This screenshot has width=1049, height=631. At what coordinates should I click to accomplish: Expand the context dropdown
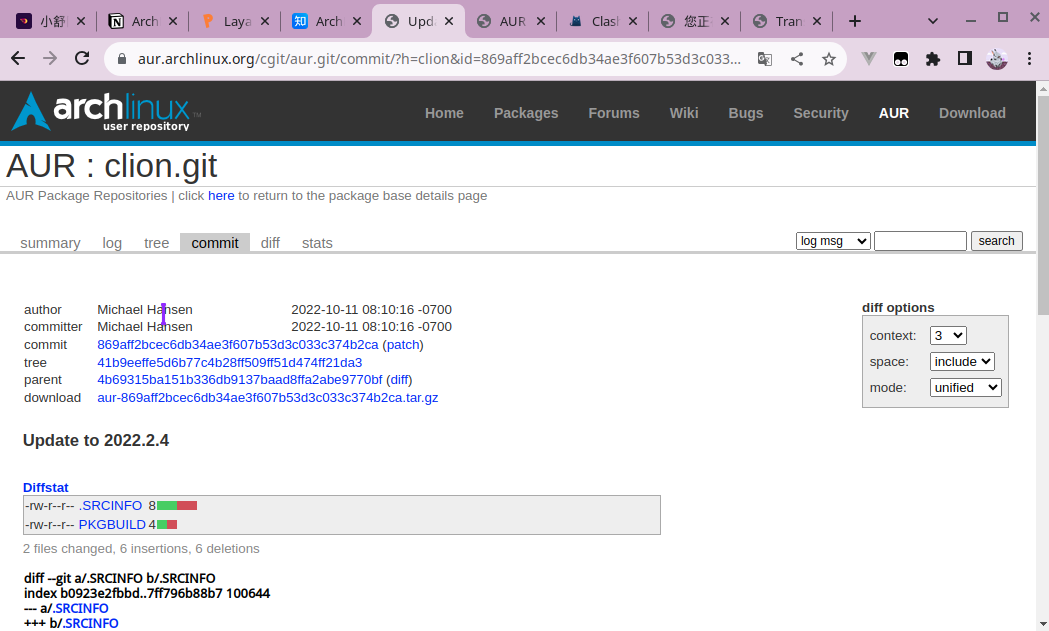[x=948, y=335]
